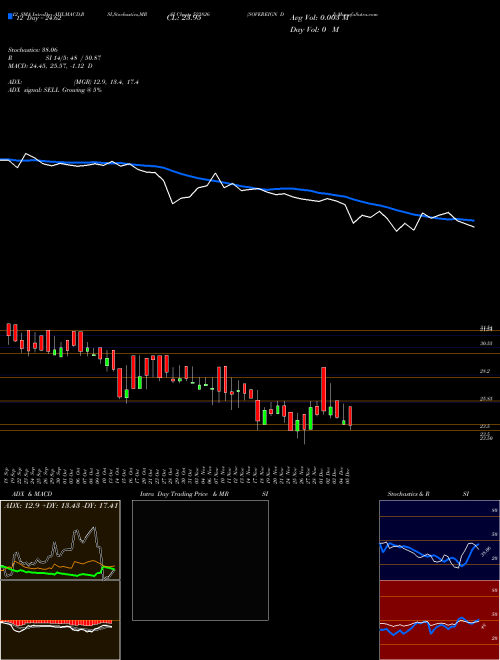Click the "MACD: 24.45, 25.57, -1.12" line
Image resolution: width=500 pixels, height=660 pixels.
click(47, 66)
